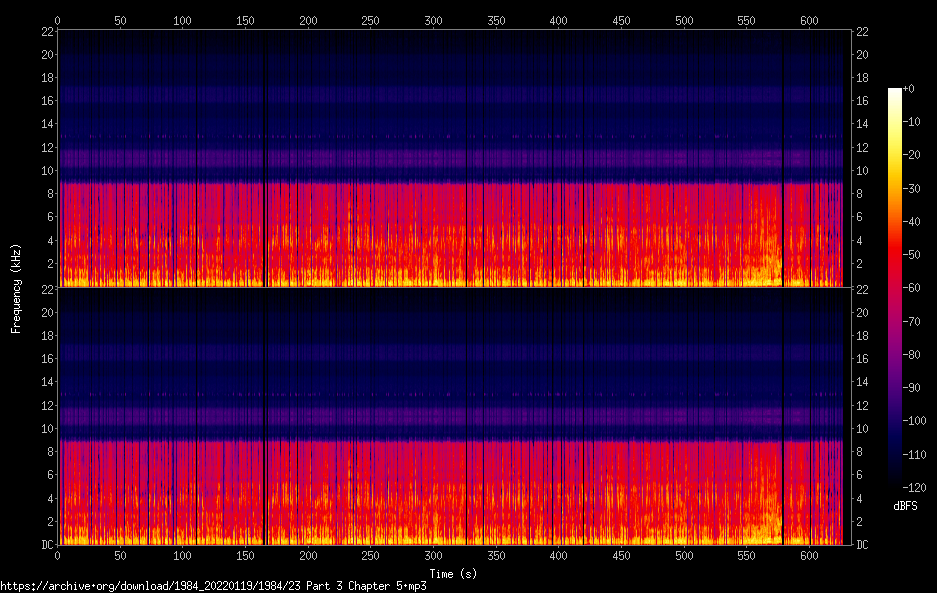The height and width of the screenshot is (593, 937).
Task: Click the '0' tick on bottom time axis
Action: click(57, 555)
